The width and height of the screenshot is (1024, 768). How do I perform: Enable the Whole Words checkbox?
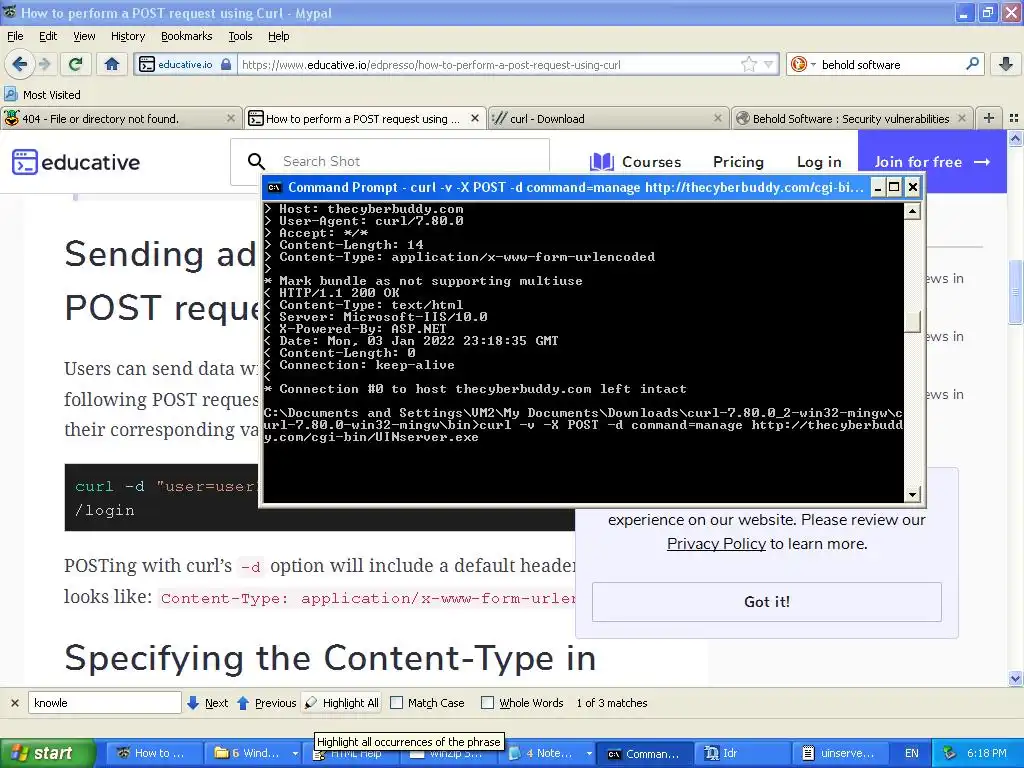tap(487, 703)
